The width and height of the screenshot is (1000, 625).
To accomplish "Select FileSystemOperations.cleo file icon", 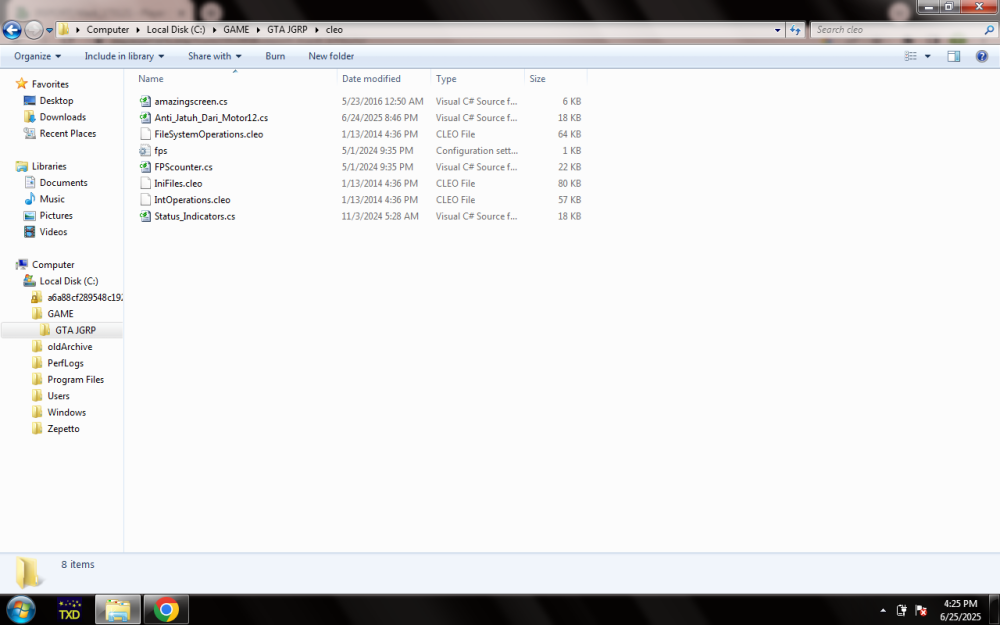I will pyautogui.click(x=145, y=135).
